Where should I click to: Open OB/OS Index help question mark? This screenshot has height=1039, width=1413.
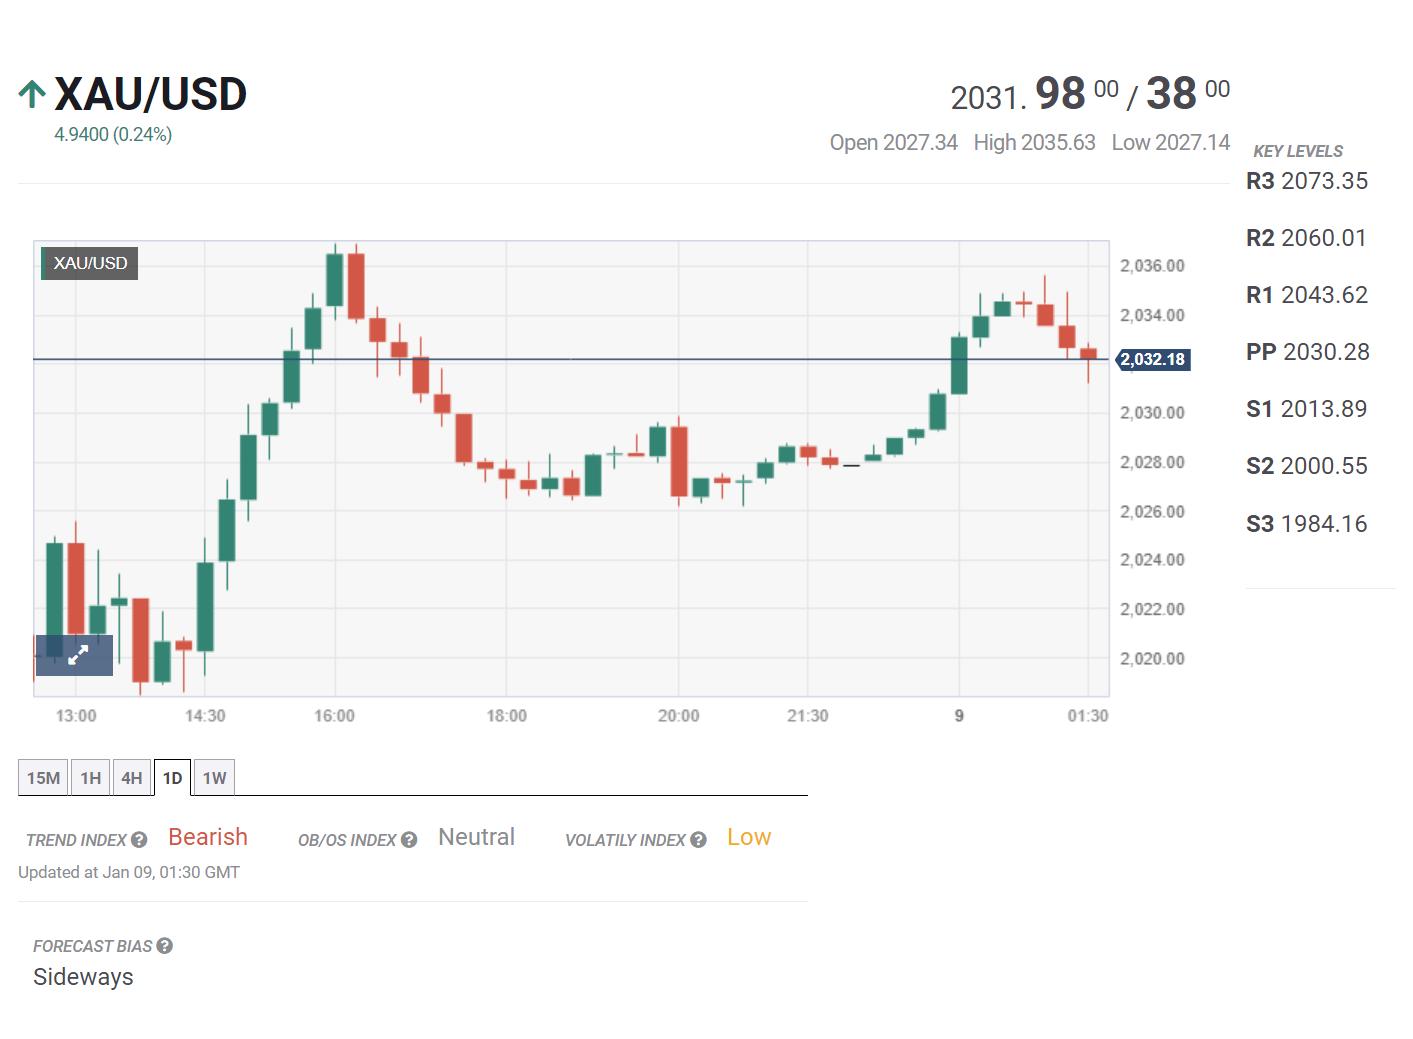[x=409, y=840]
